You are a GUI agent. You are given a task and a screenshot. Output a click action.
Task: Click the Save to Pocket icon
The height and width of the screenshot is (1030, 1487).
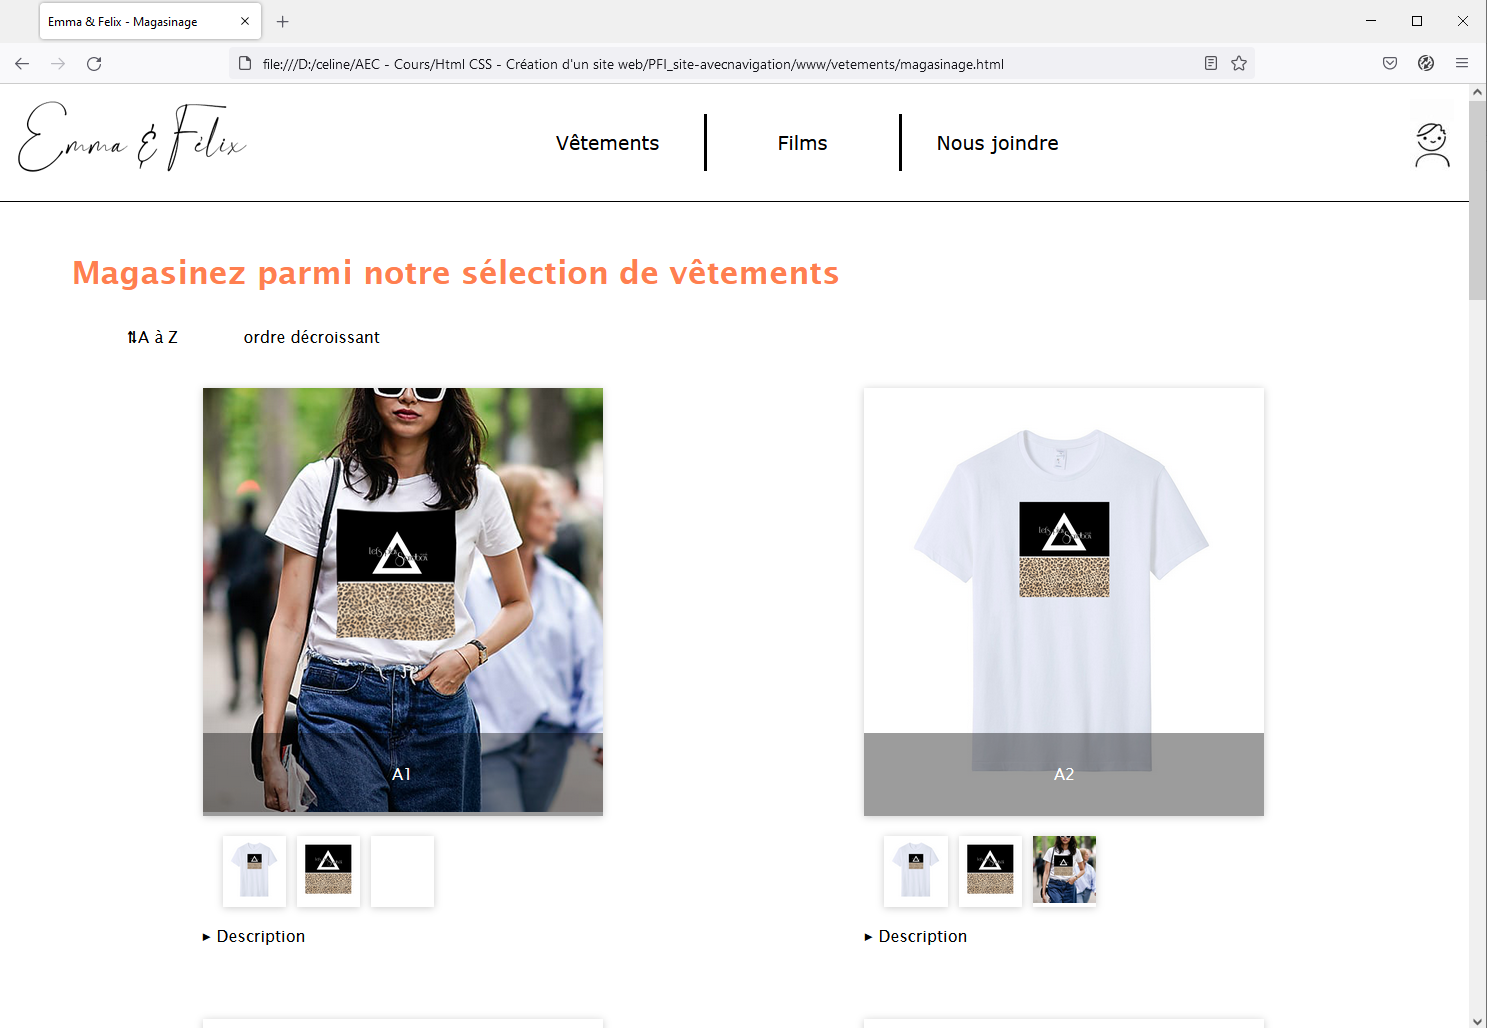coord(1390,63)
